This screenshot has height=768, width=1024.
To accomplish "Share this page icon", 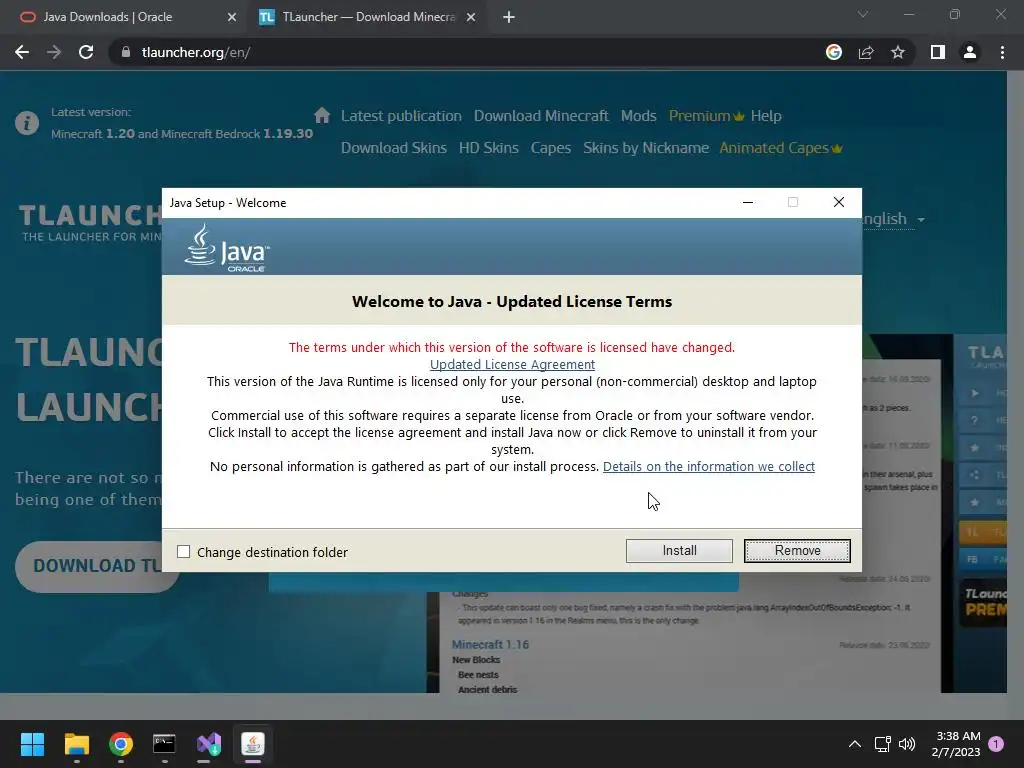I will (866, 52).
